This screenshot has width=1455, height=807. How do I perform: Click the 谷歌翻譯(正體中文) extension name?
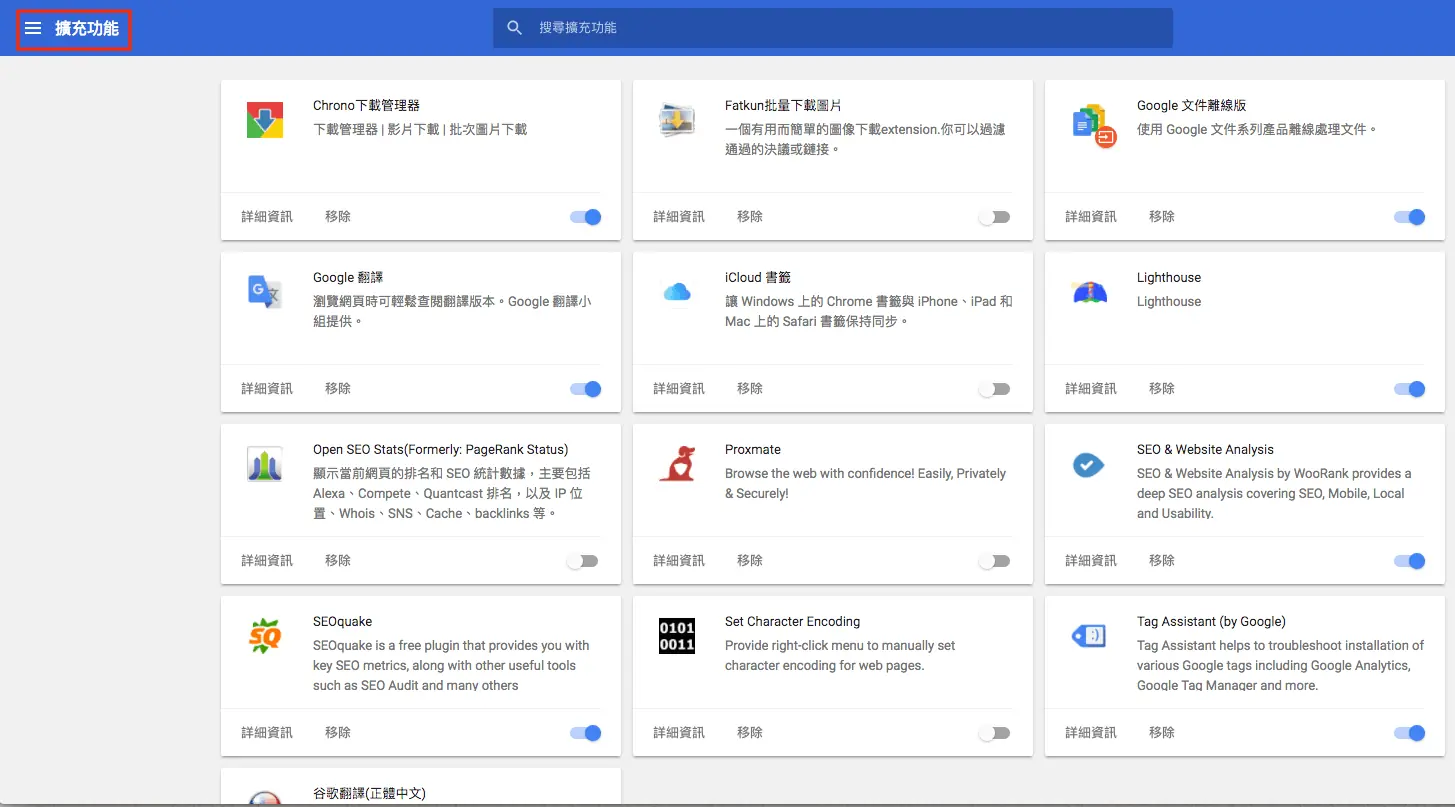pyautogui.click(x=369, y=793)
